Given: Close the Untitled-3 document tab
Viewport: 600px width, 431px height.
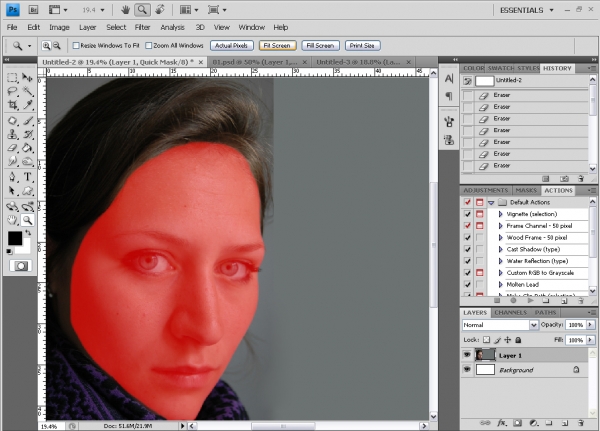Looking at the screenshot, I should pyautogui.click(x=408, y=62).
